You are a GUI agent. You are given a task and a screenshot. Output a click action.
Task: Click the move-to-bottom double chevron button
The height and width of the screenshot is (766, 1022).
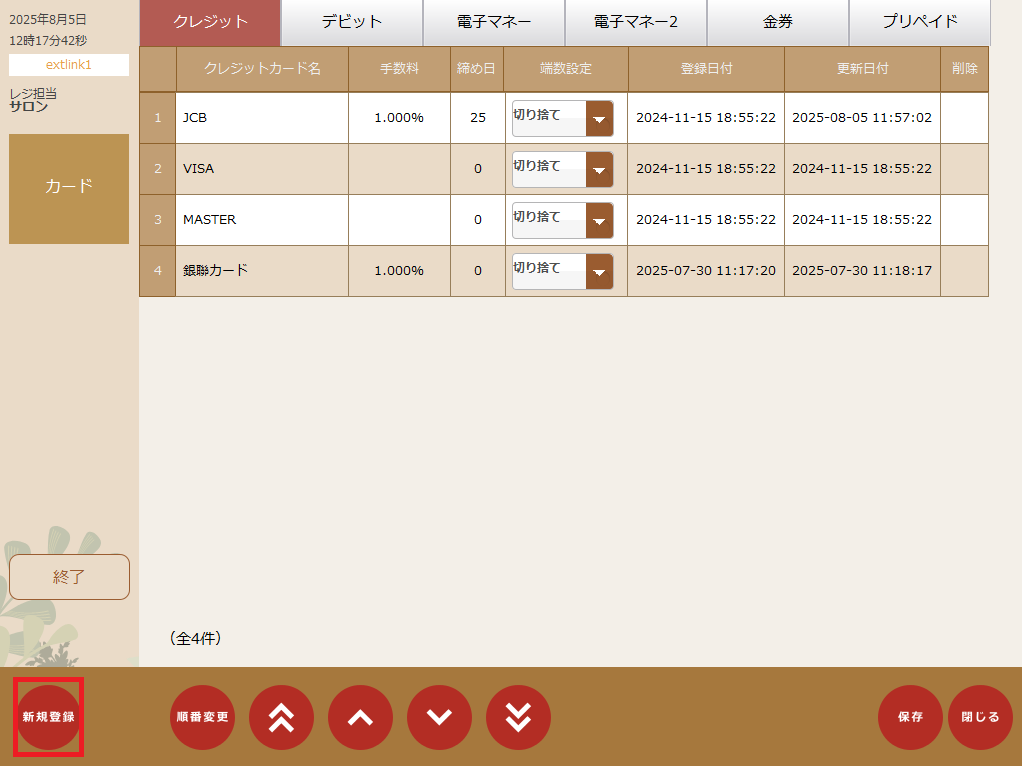pyautogui.click(x=518, y=717)
